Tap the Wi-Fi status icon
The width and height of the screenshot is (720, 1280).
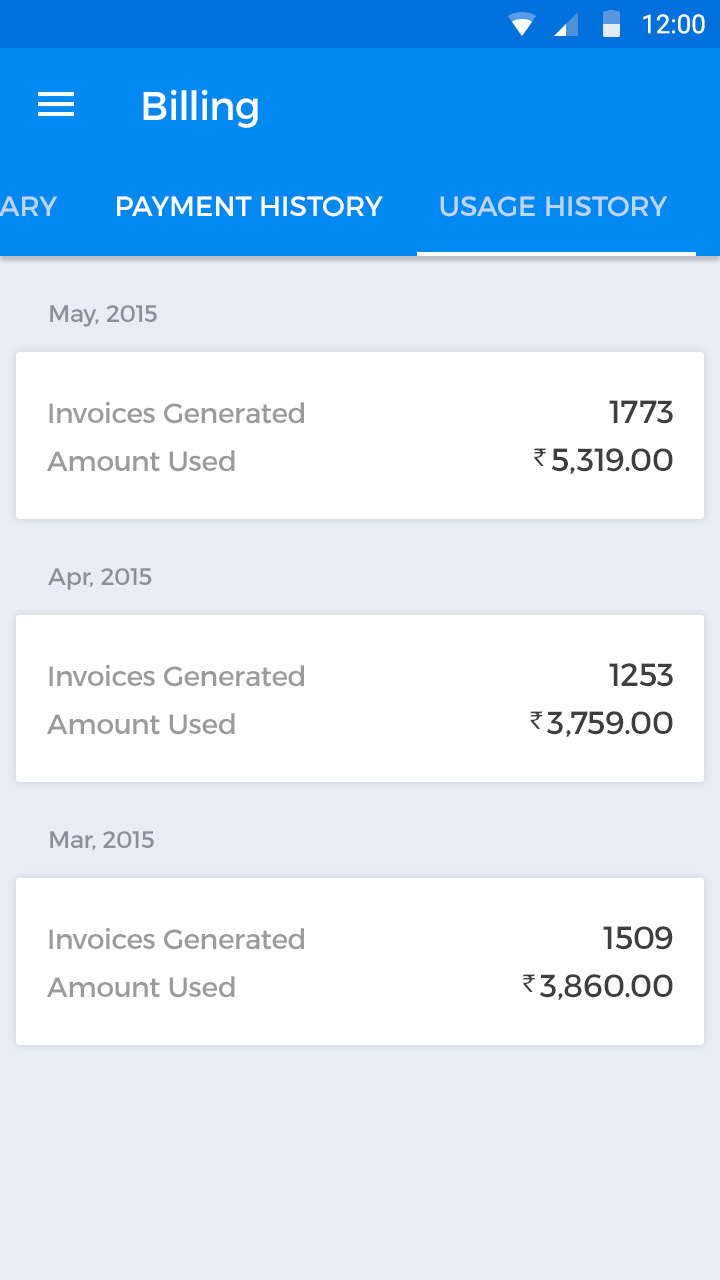tap(521, 25)
